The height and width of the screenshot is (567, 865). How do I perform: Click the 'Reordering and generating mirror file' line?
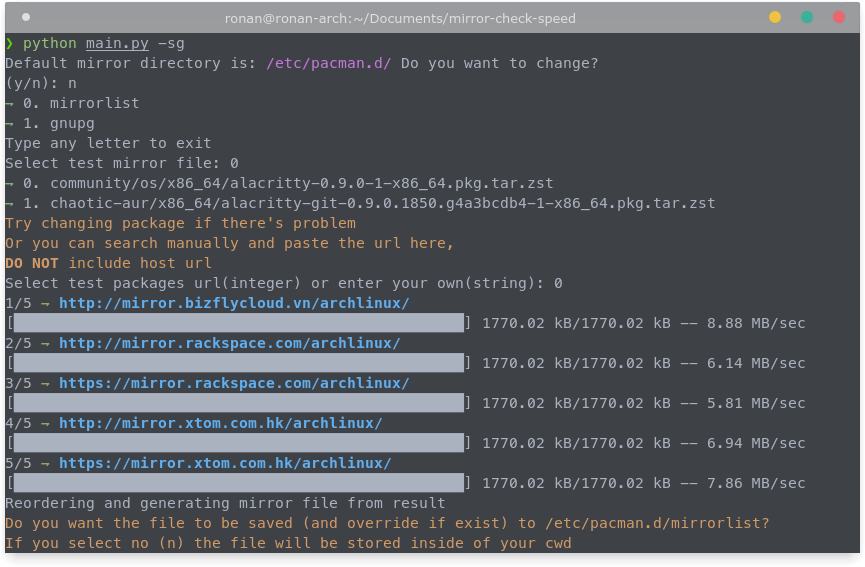(225, 503)
